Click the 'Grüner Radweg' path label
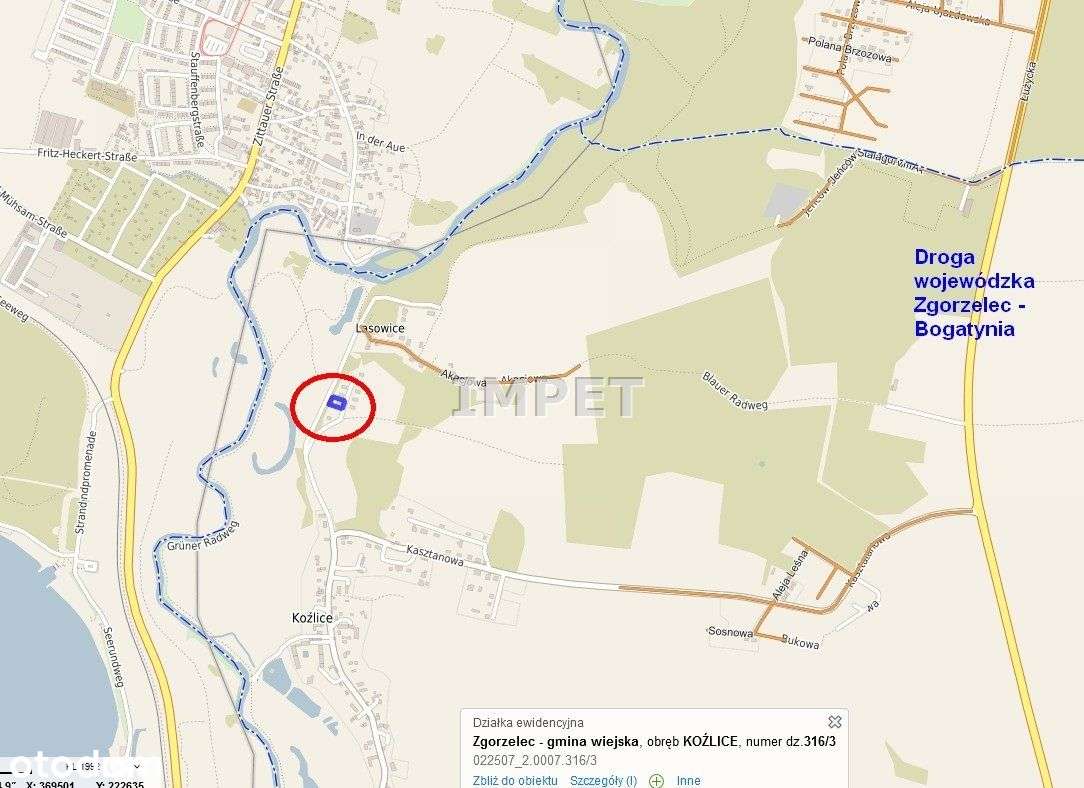The height and width of the screenshot is (788, 1084). 203,536
